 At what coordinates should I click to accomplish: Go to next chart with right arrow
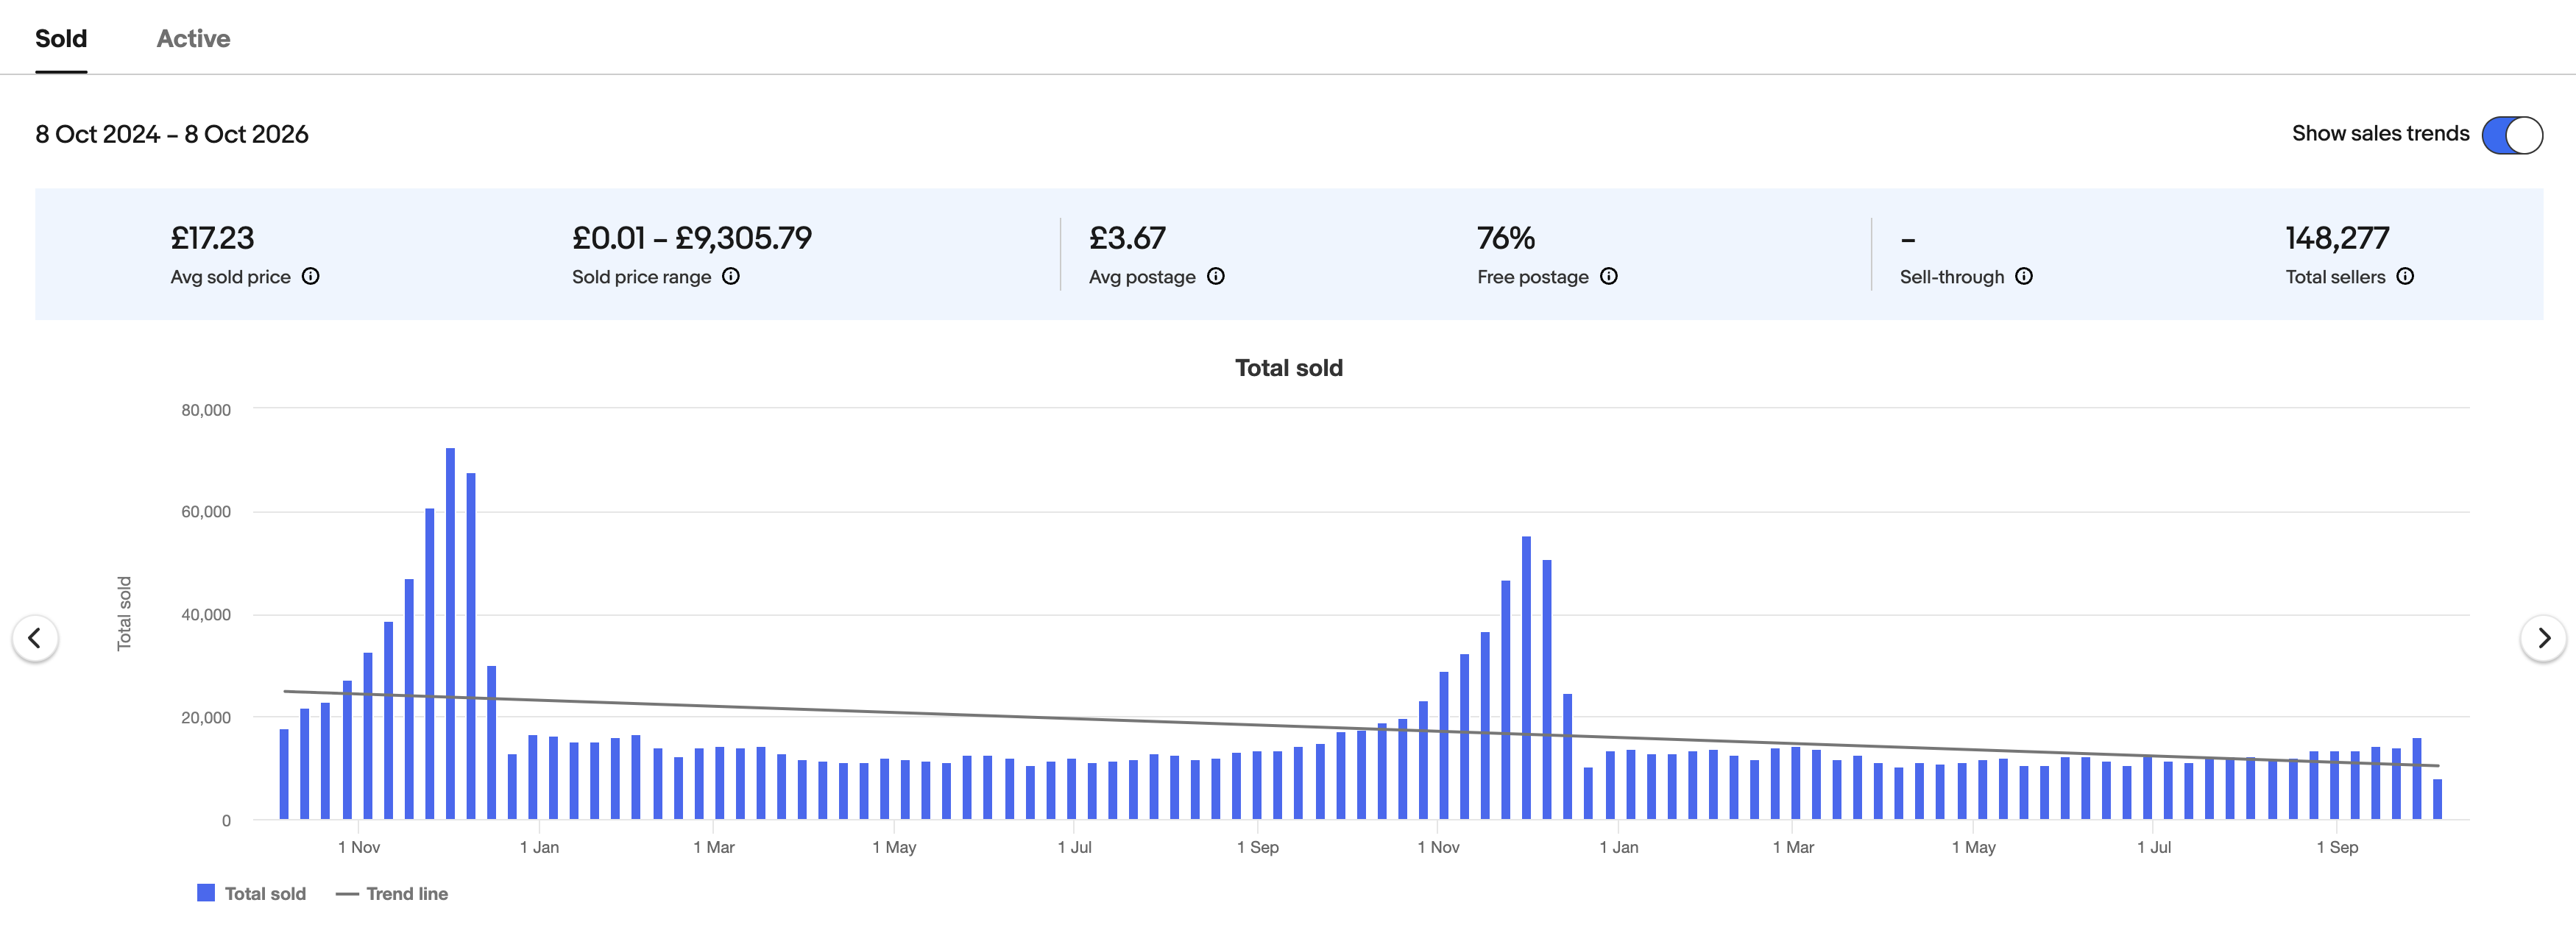pos(2543,638)
